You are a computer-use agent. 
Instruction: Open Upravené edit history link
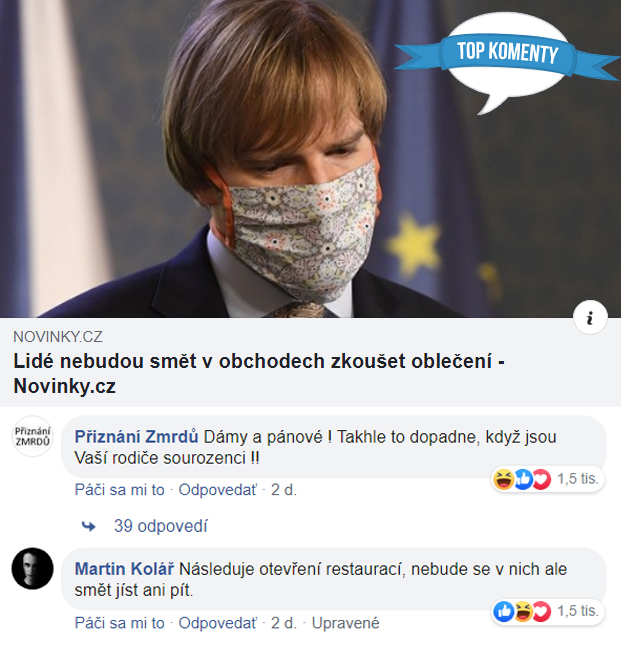(x=346, y=623)
